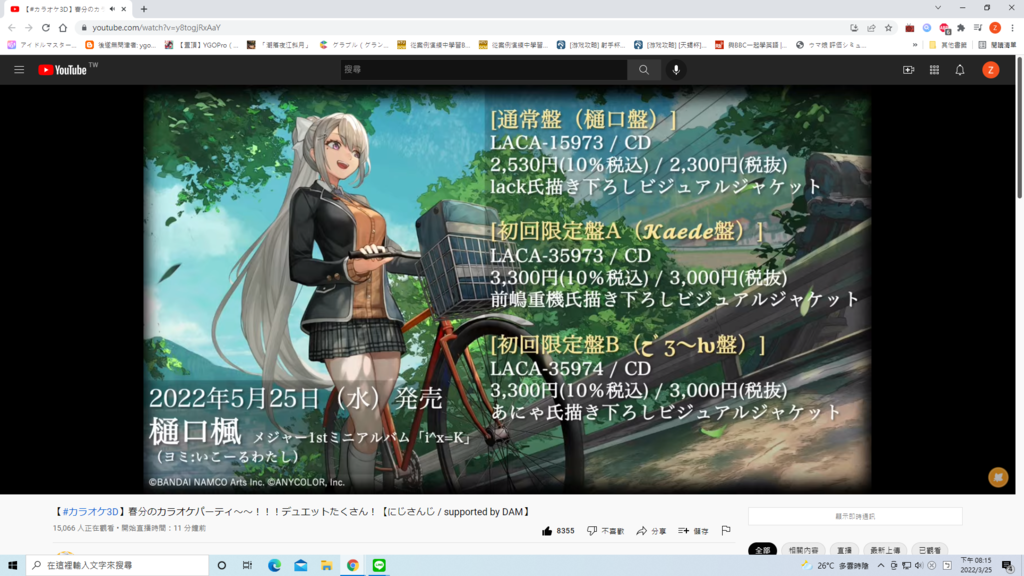Screen dimensions: 1024x576
Task: Open the YouTube apps grid
Action: click(x=935, y=70)
